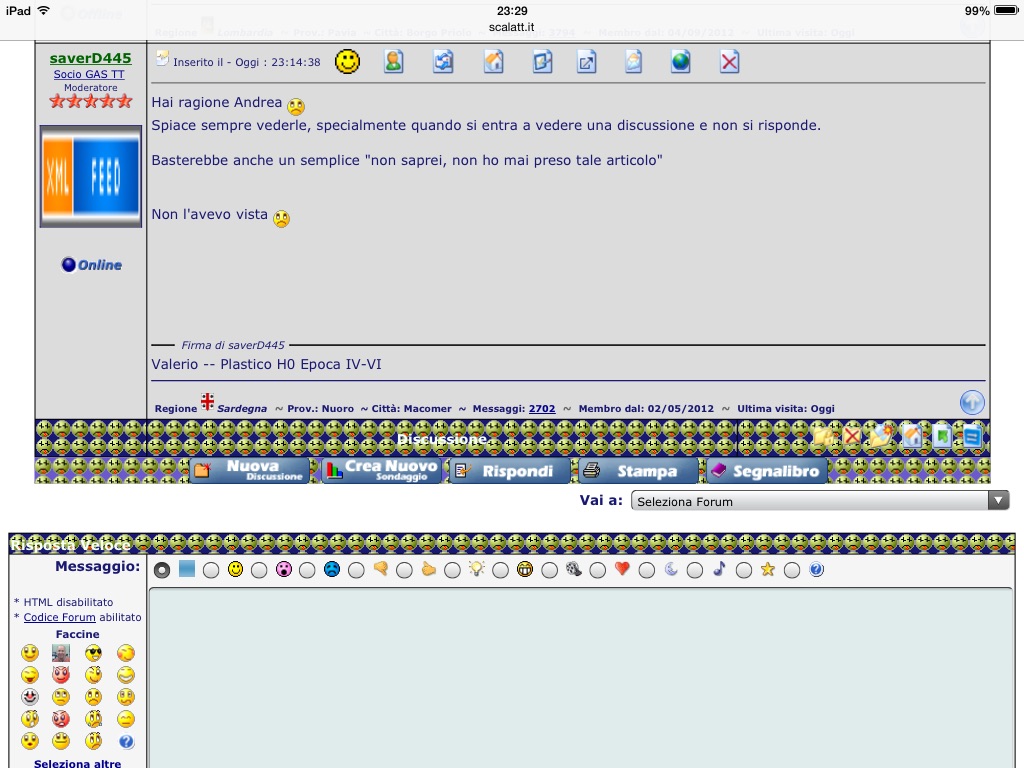Click the blue up-arrow back to top icon
The width and height of the screenshot is (1024, 768).
(x=972, y=402)
